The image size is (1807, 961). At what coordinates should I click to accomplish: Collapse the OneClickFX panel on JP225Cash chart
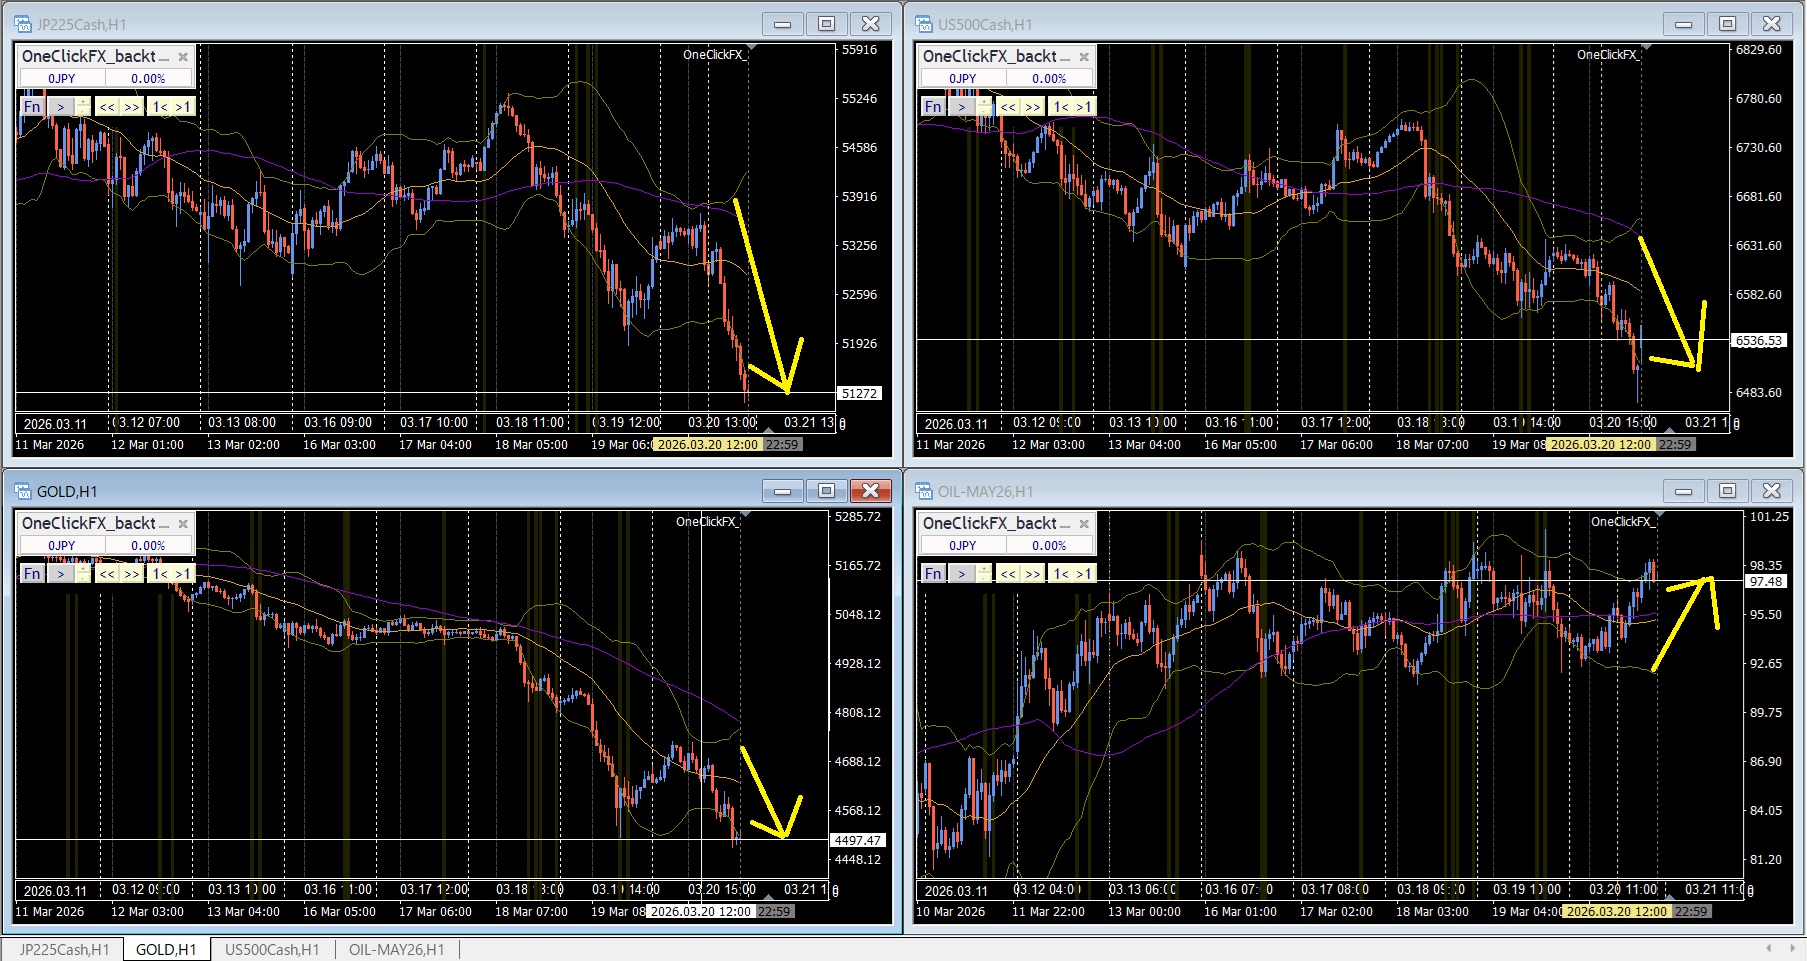coord(164,57)
